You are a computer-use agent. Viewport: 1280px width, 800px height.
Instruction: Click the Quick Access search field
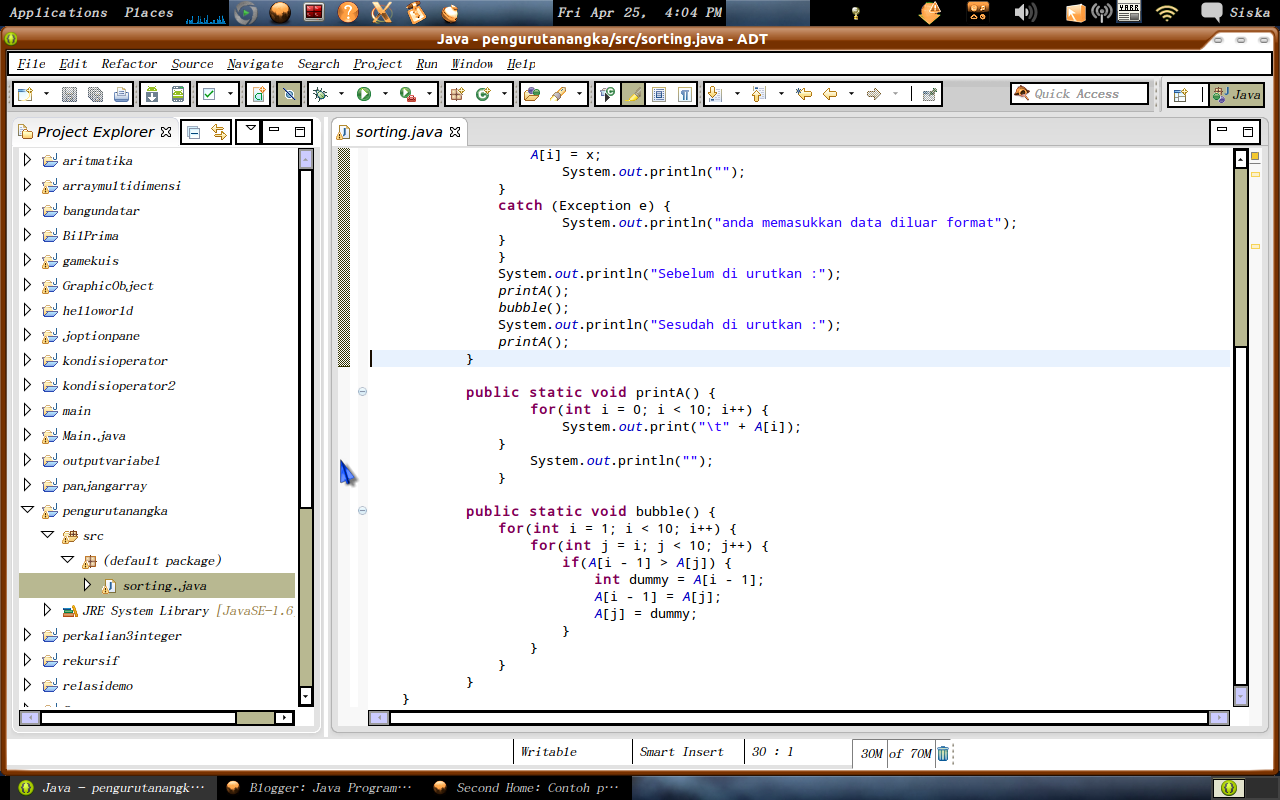(x=1079, y=93)
